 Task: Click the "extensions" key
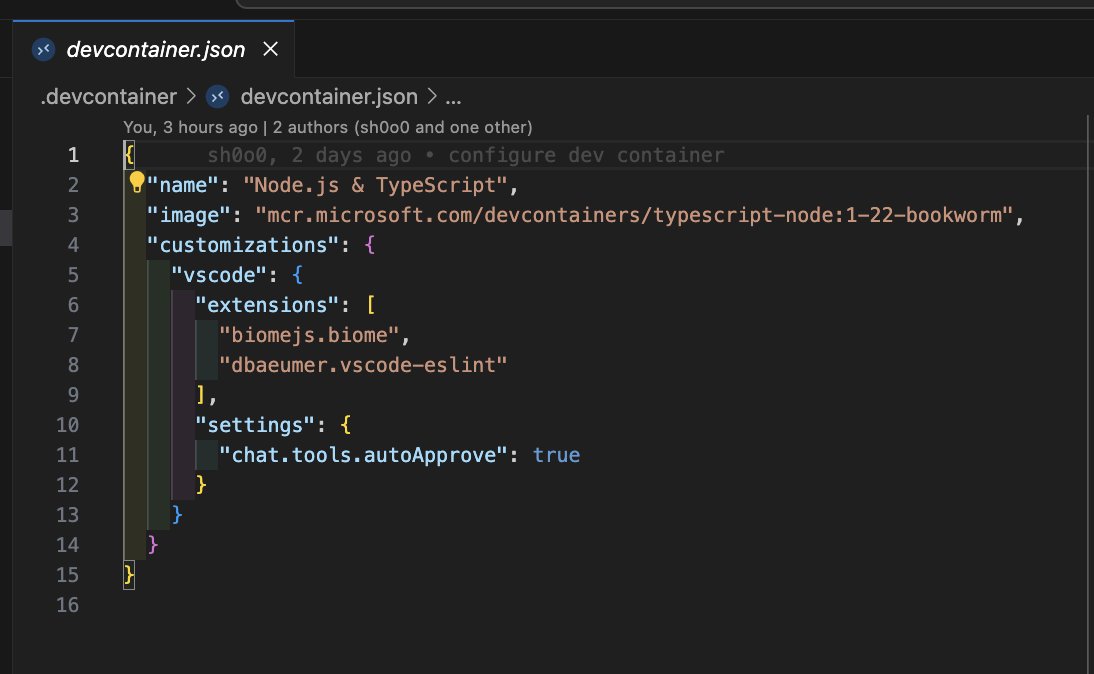267,305
